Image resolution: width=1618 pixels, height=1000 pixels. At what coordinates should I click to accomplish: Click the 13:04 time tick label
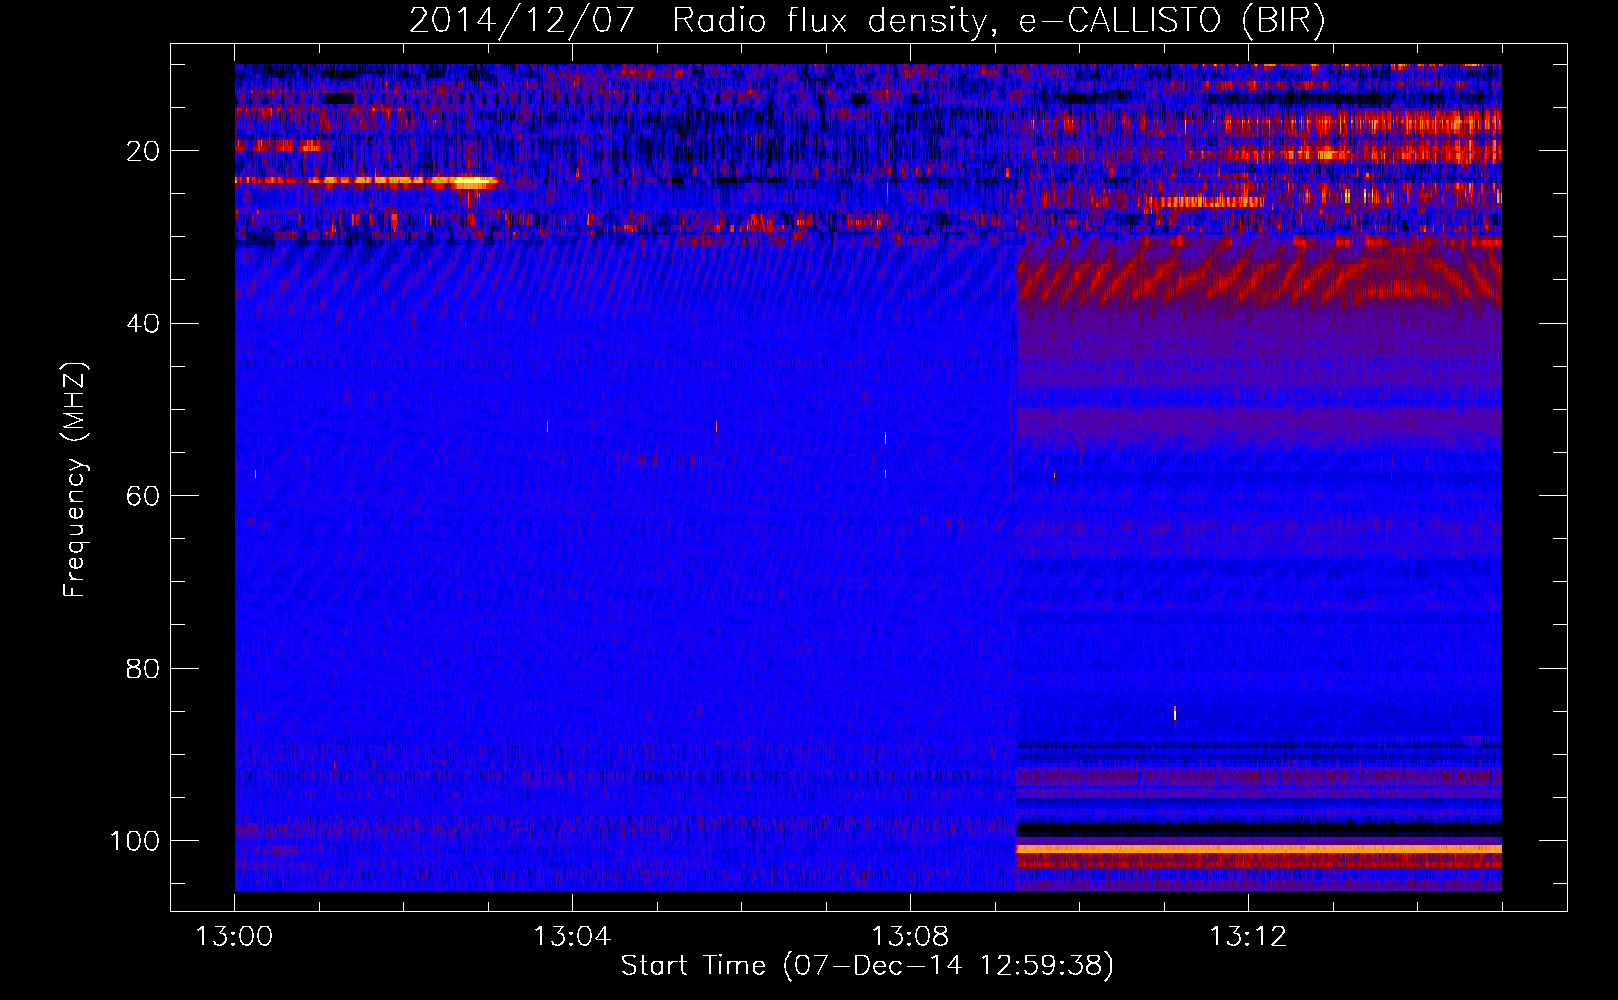point(572,937)
